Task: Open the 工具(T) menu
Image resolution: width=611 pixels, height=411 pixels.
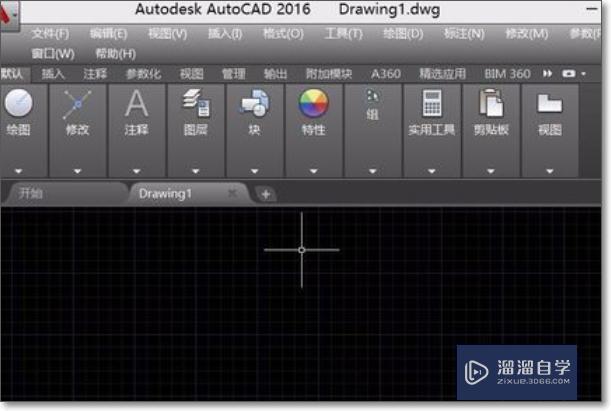Action: (343, 34)
